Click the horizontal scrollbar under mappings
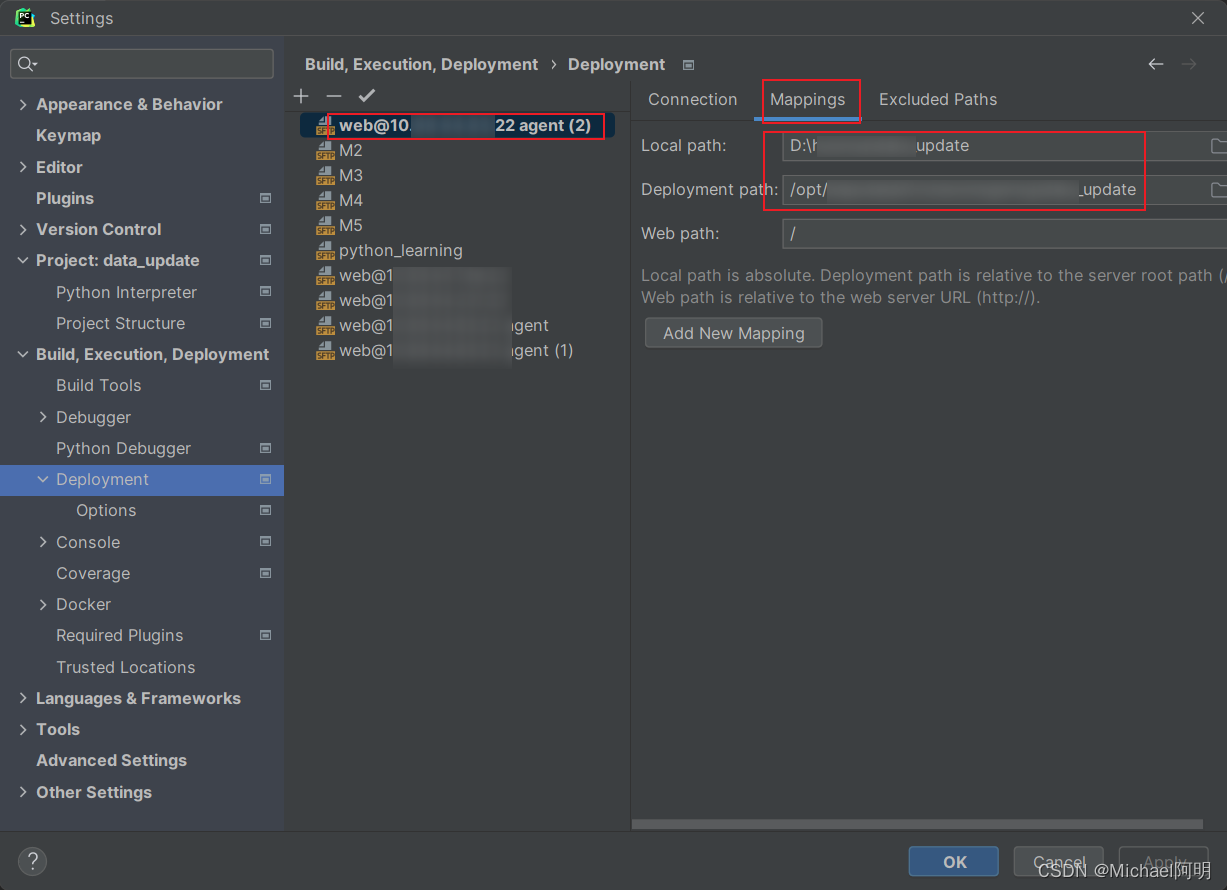The width and height of the screenshot is (1227, 890). tap(917, 825)
